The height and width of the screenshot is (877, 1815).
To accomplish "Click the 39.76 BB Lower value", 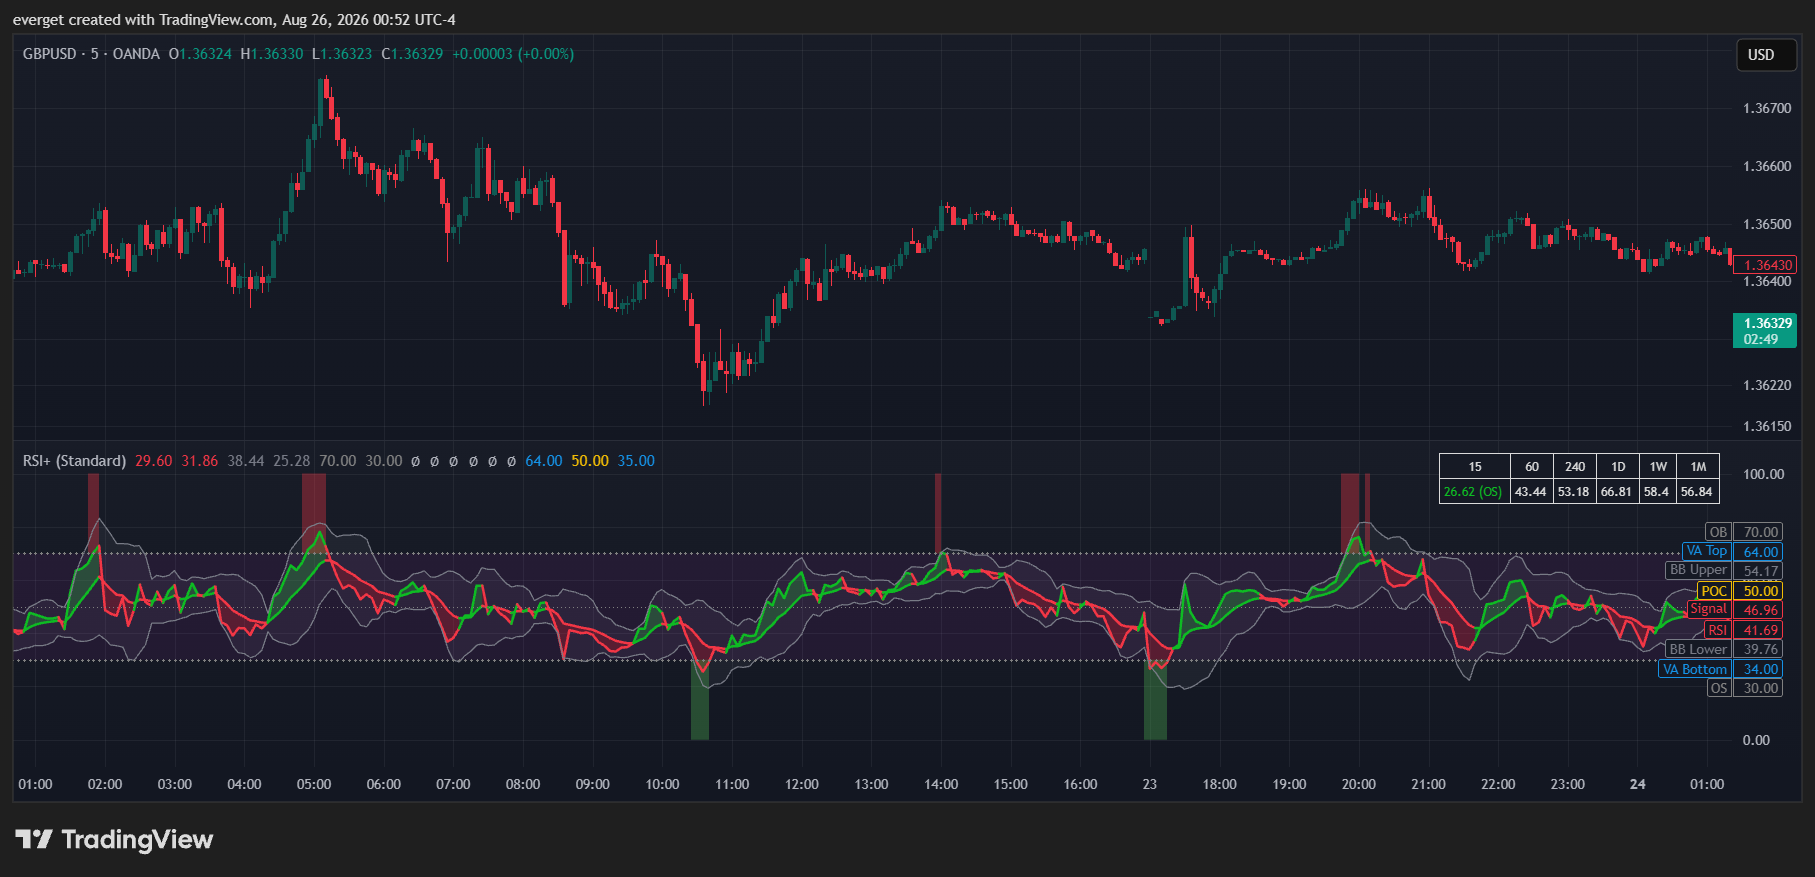I will [1760, 649].
